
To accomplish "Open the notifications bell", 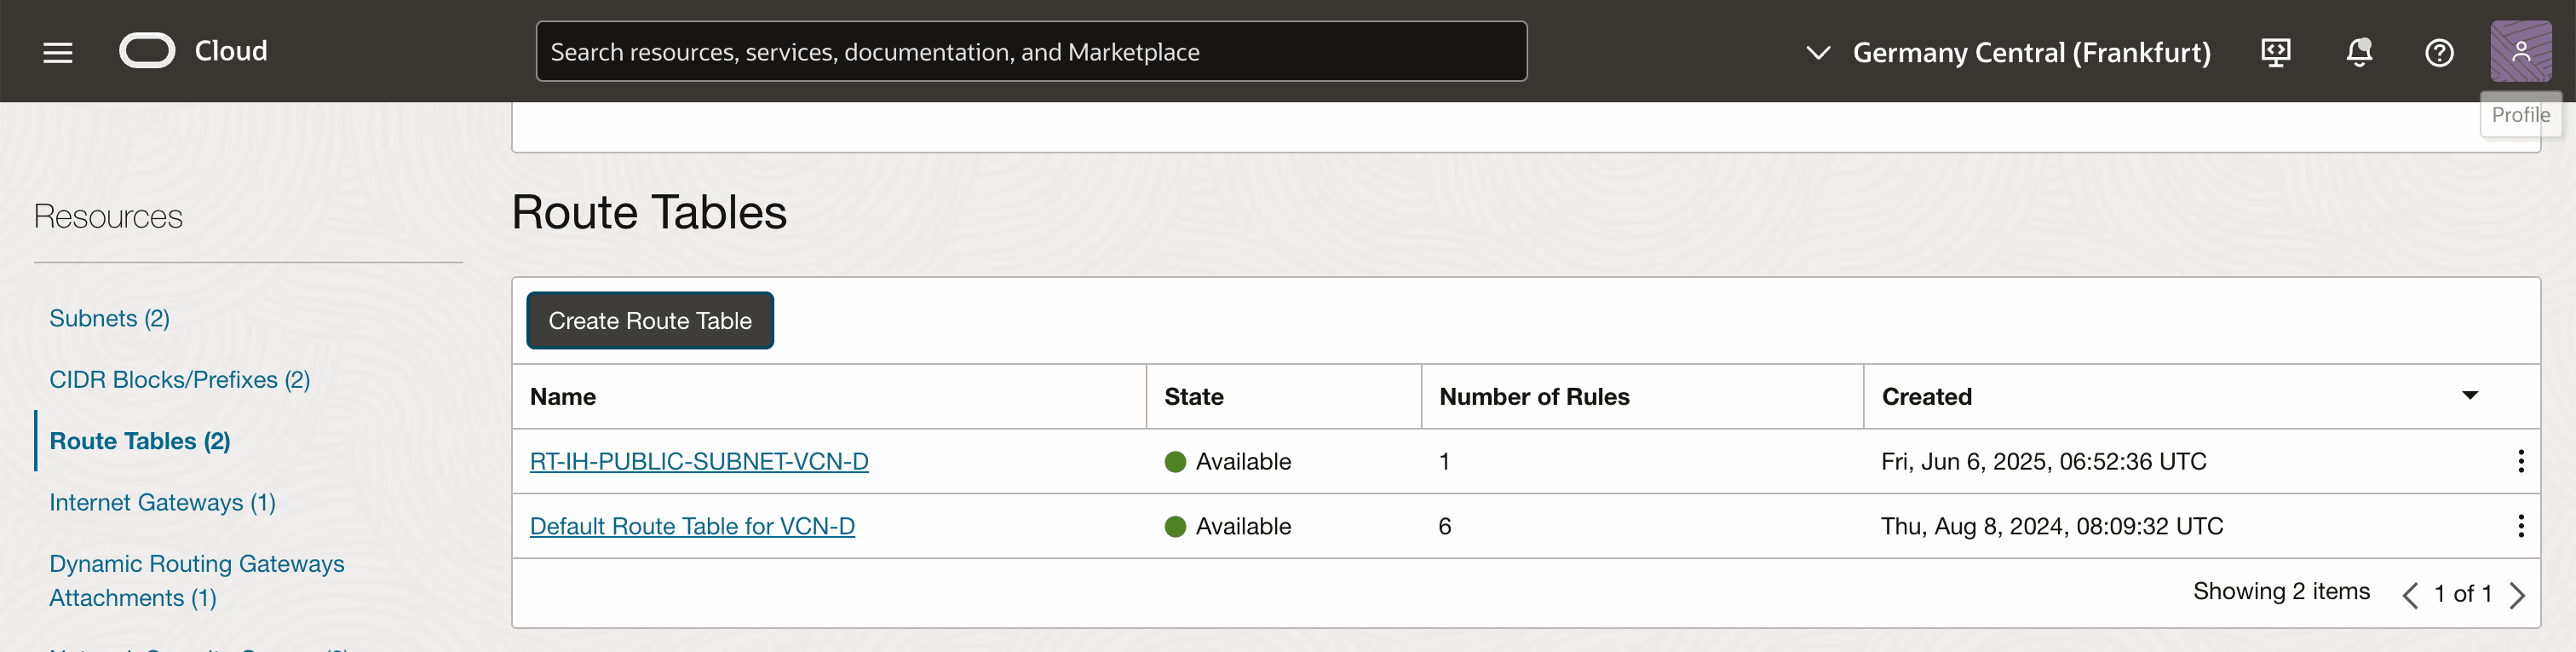I will tap(2358, 52).
